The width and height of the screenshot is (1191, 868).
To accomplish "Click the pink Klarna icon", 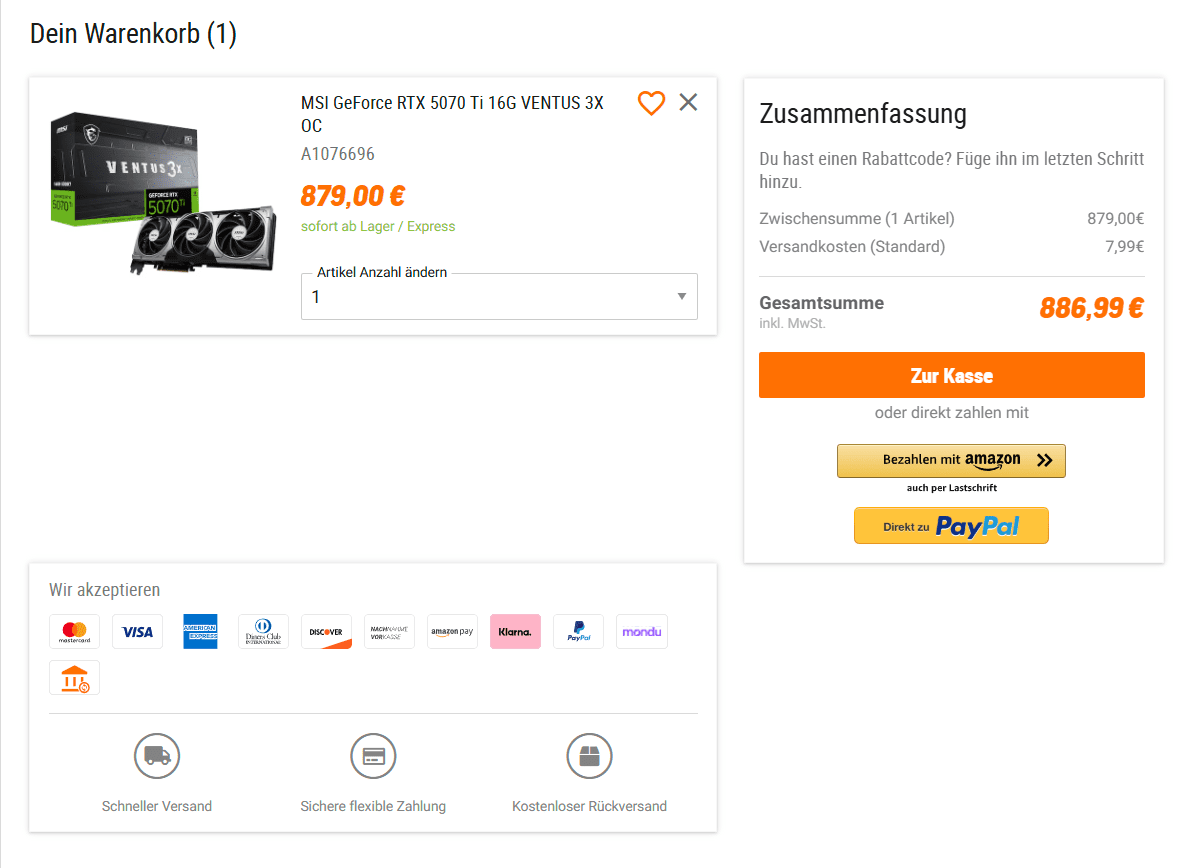I will 515,632.
